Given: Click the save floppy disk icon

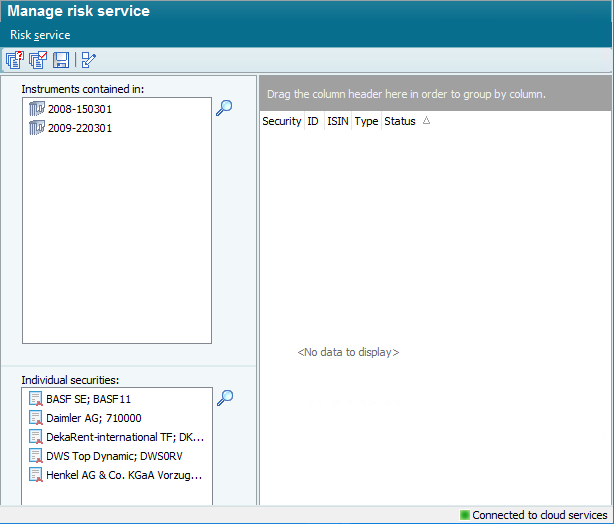Looking at the screenshot, I should (61, 60).
